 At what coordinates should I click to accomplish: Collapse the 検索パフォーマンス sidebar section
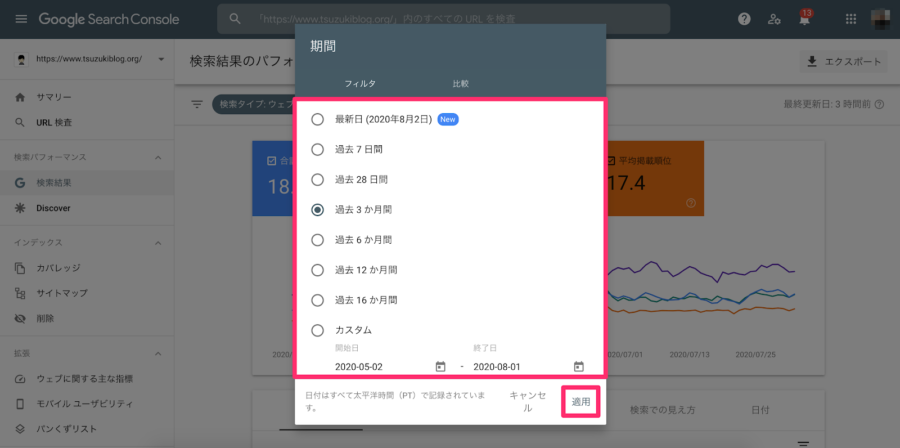158,158
